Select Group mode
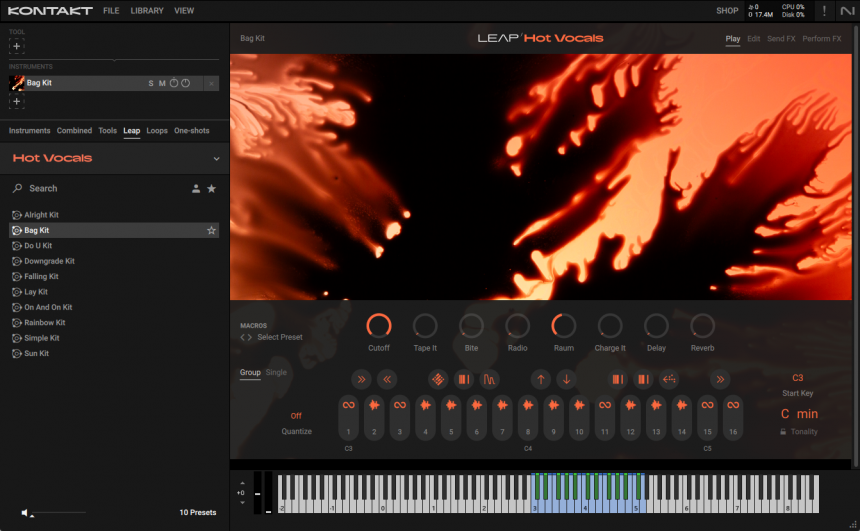Viewport: 860px width, 531px height. coord(250,372)
